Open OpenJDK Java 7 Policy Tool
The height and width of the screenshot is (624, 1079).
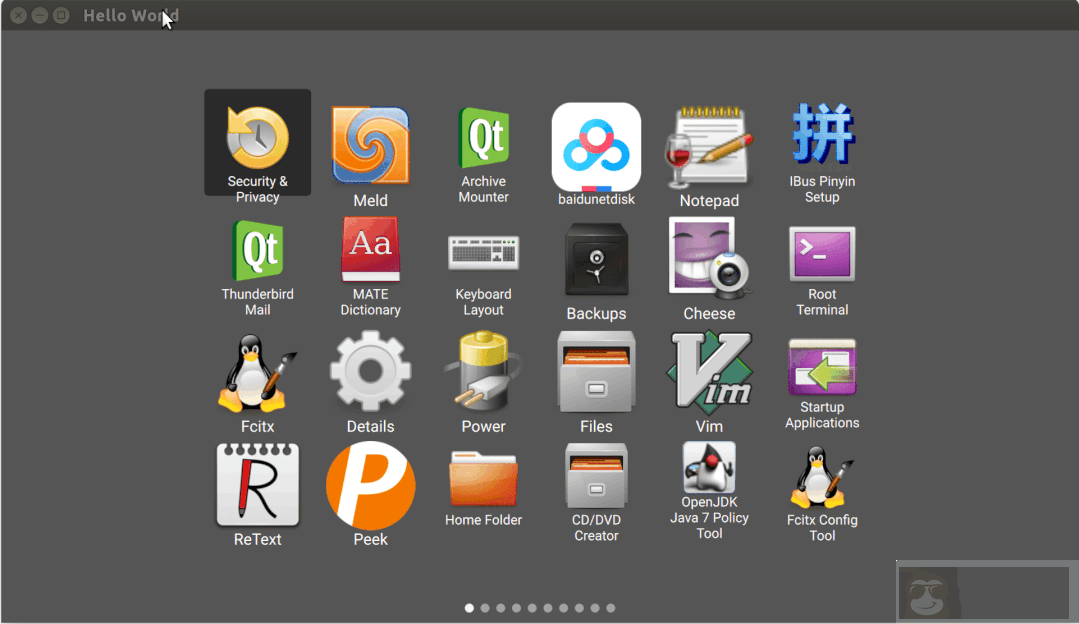[709, 468]
